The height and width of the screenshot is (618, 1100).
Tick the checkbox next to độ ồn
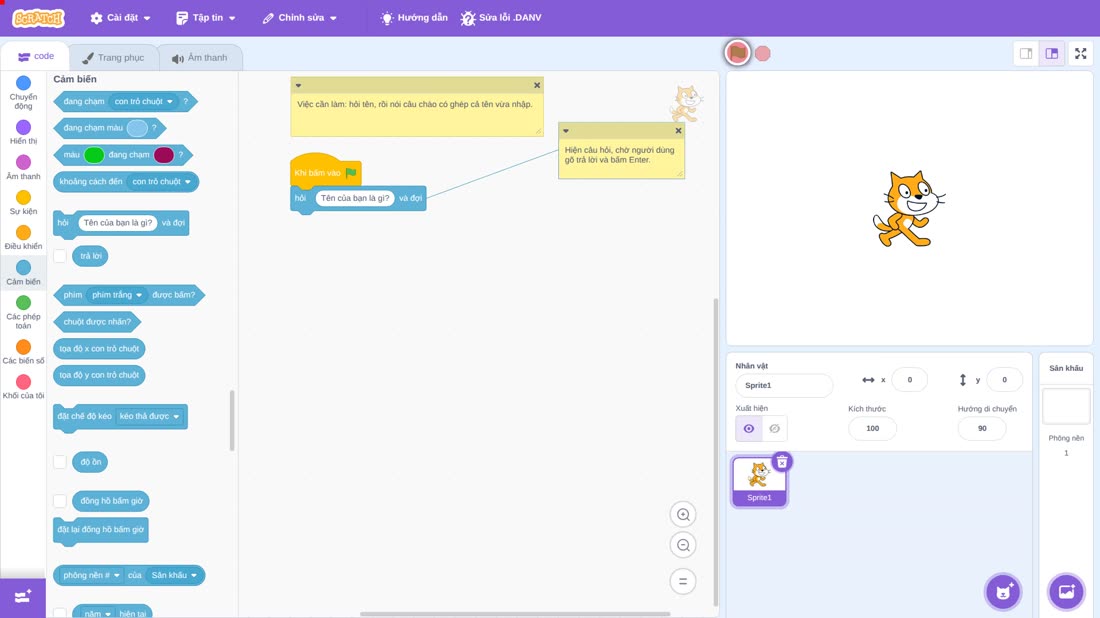(x=60, y=462)
